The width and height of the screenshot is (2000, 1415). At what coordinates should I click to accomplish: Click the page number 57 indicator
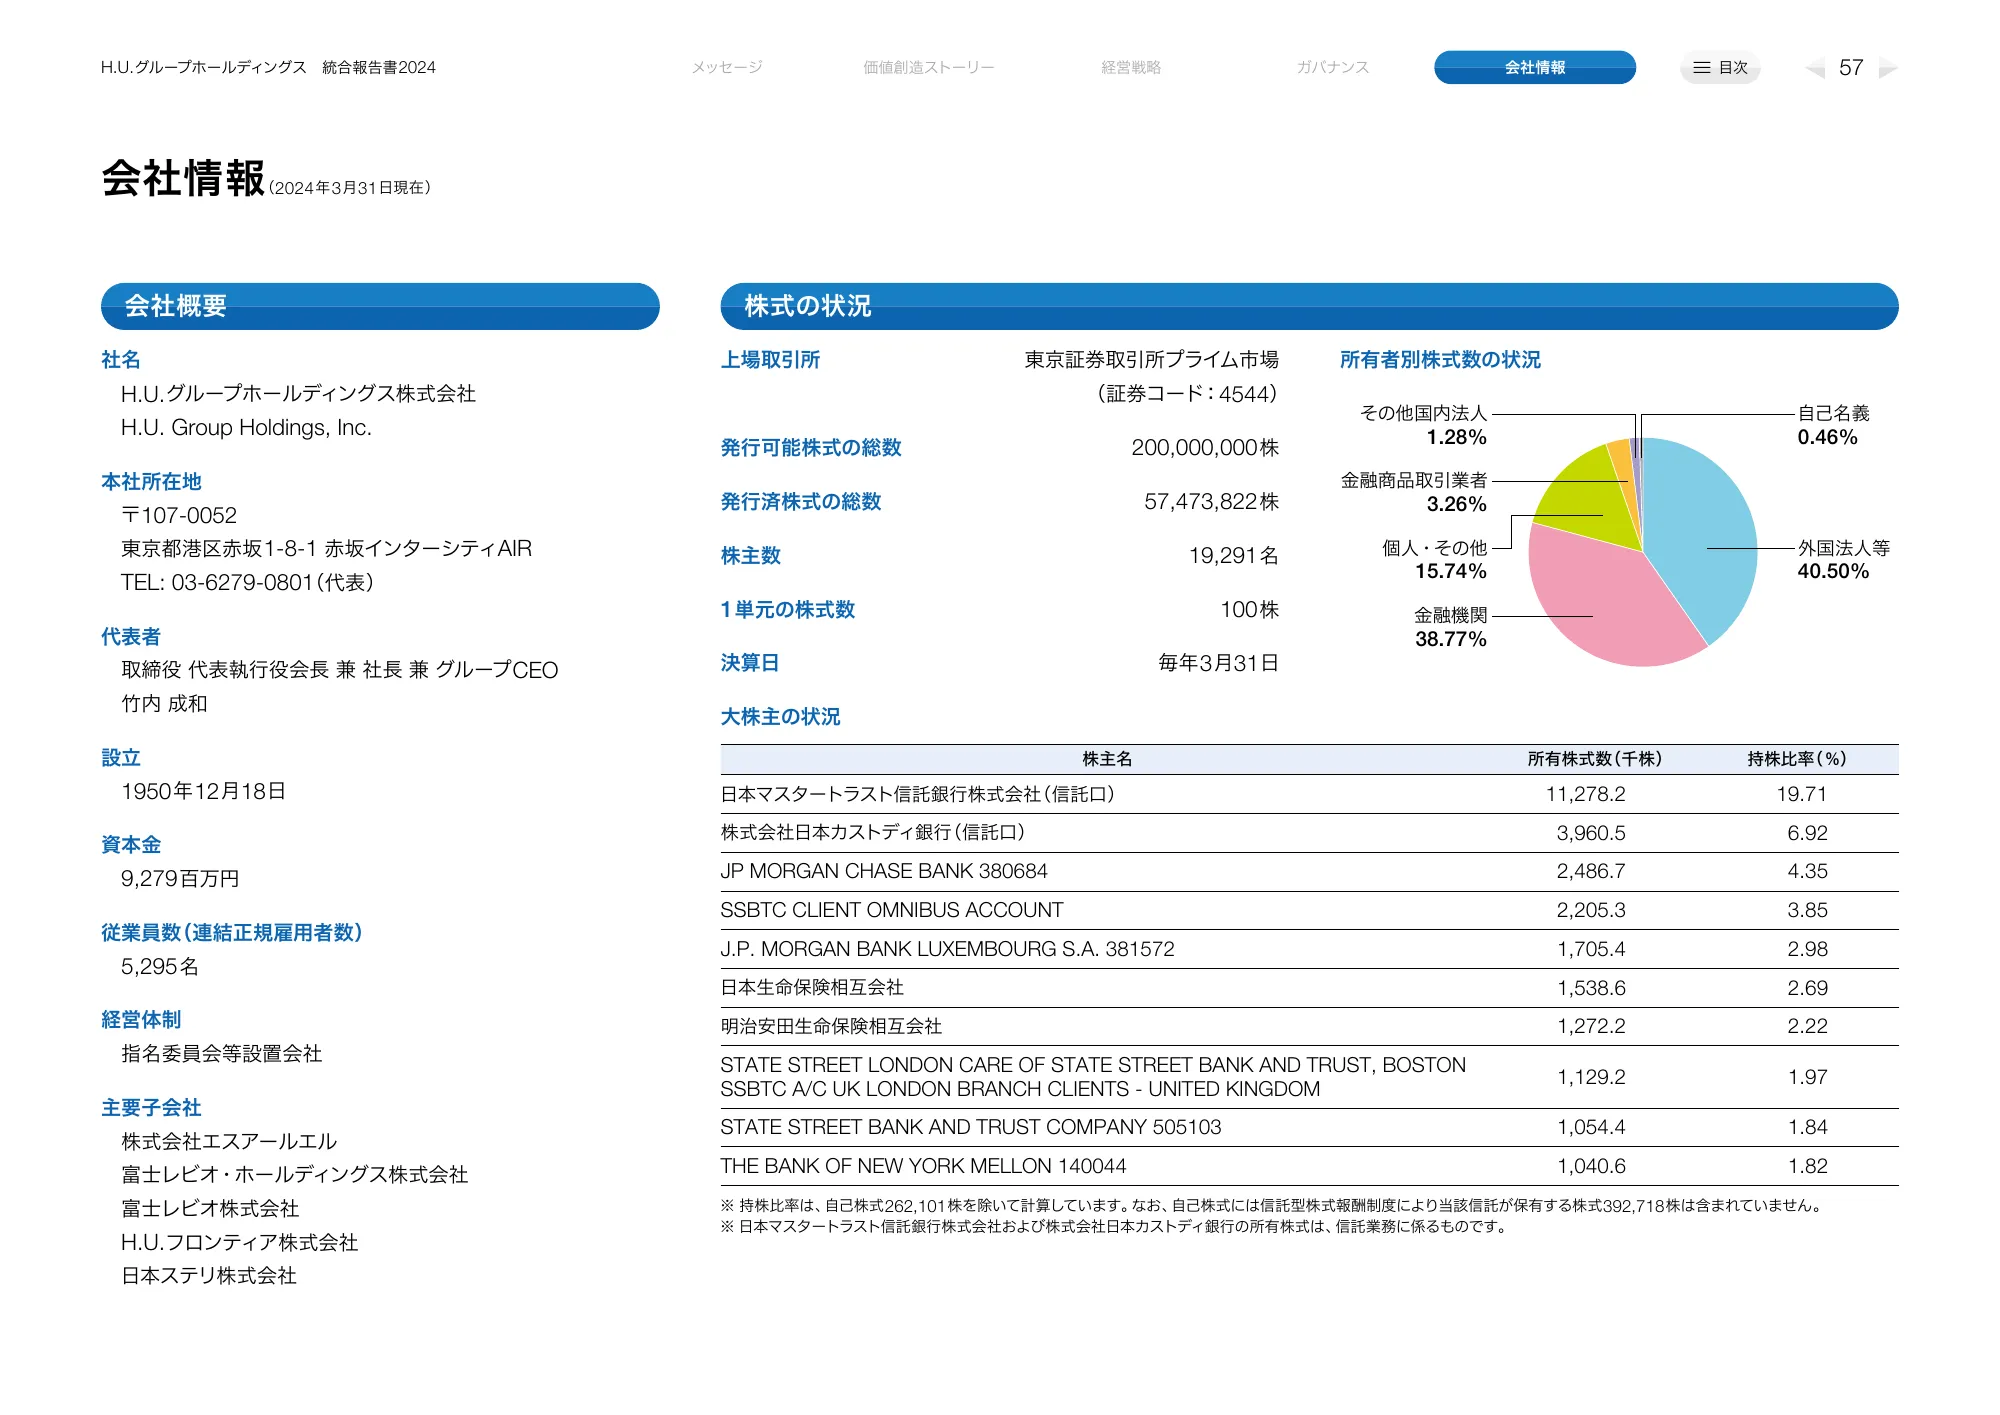[x=1852, y=67]
